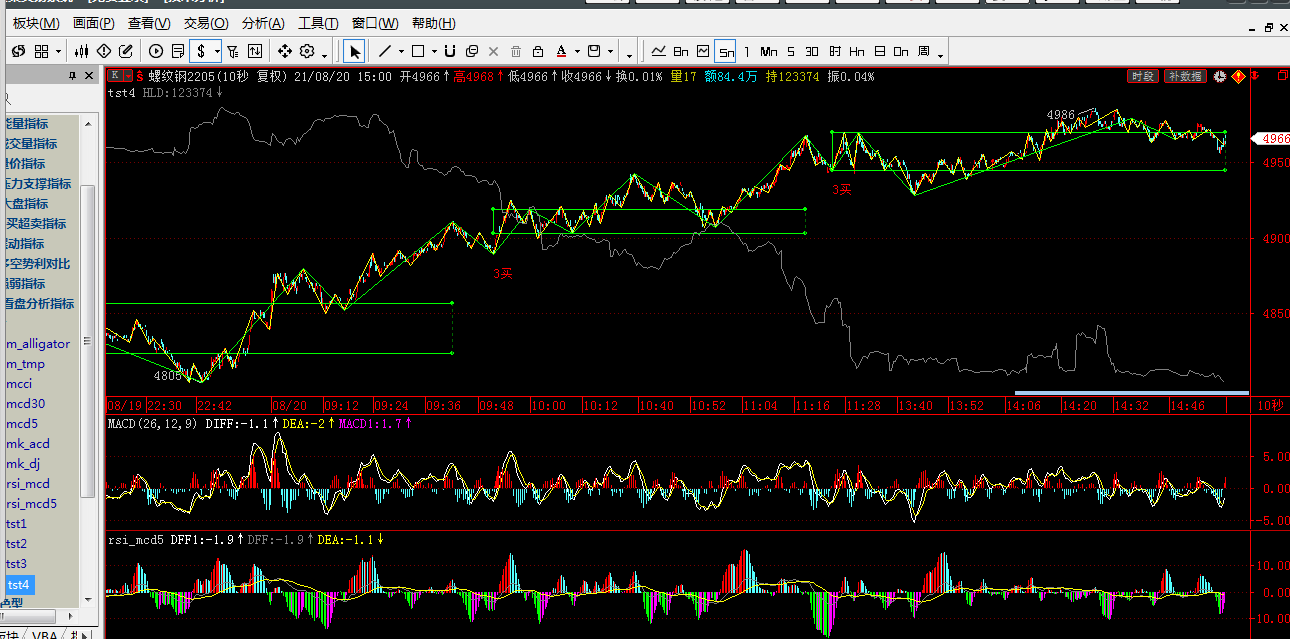The height and width of the screenshot is (639, 1290).
Task: Click the document list icon in the toolbar
Action: [x=177, y=51]
